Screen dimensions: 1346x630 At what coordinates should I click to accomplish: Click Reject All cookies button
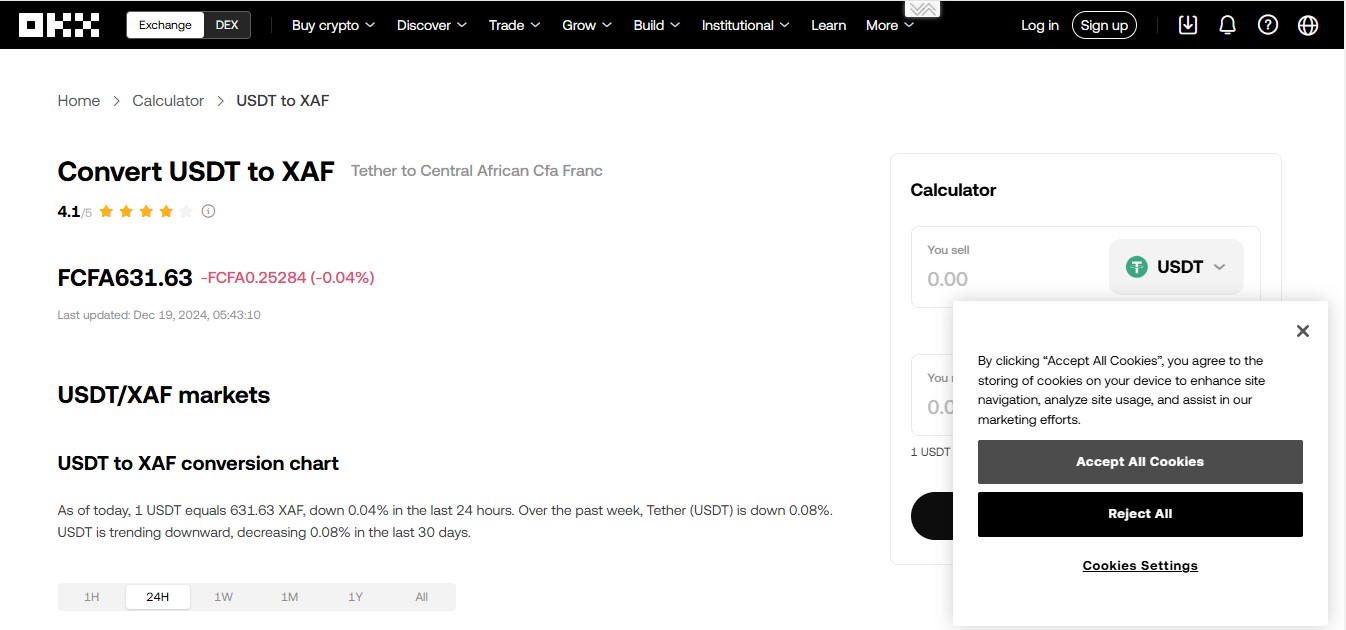(x=1140, y=514)
